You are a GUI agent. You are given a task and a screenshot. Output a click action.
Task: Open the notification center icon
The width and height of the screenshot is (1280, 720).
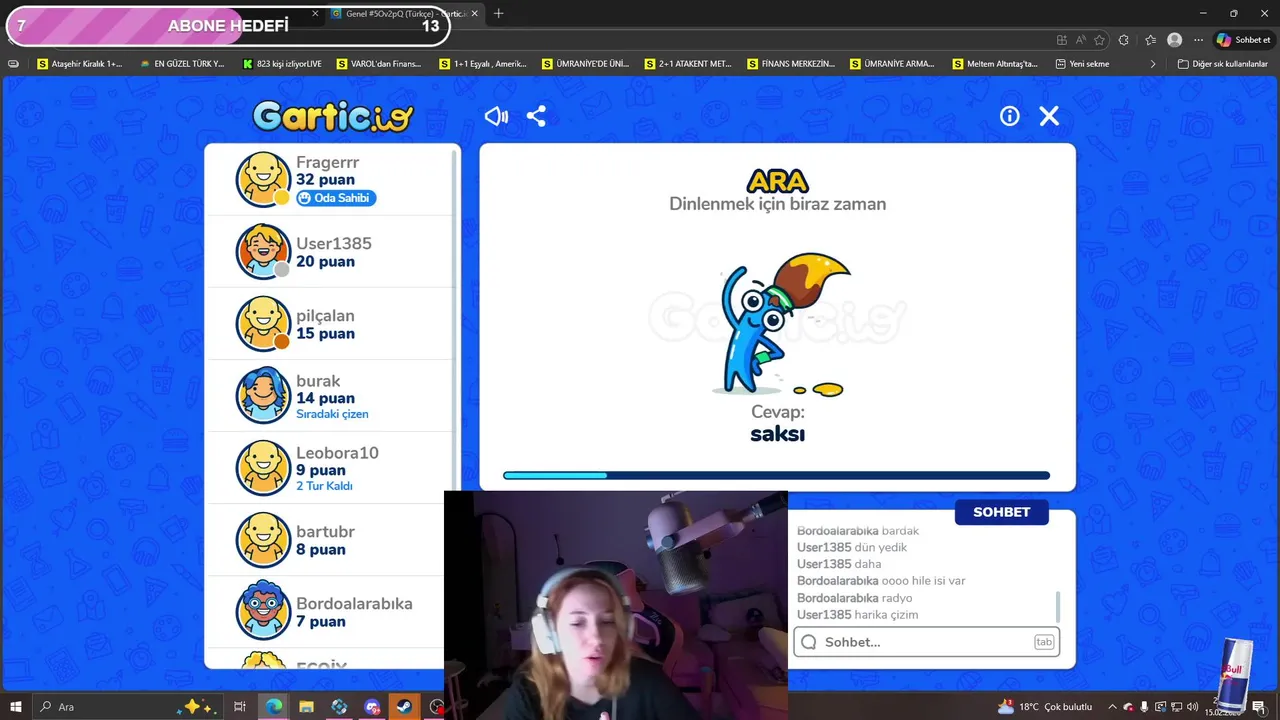[1258, 707]
